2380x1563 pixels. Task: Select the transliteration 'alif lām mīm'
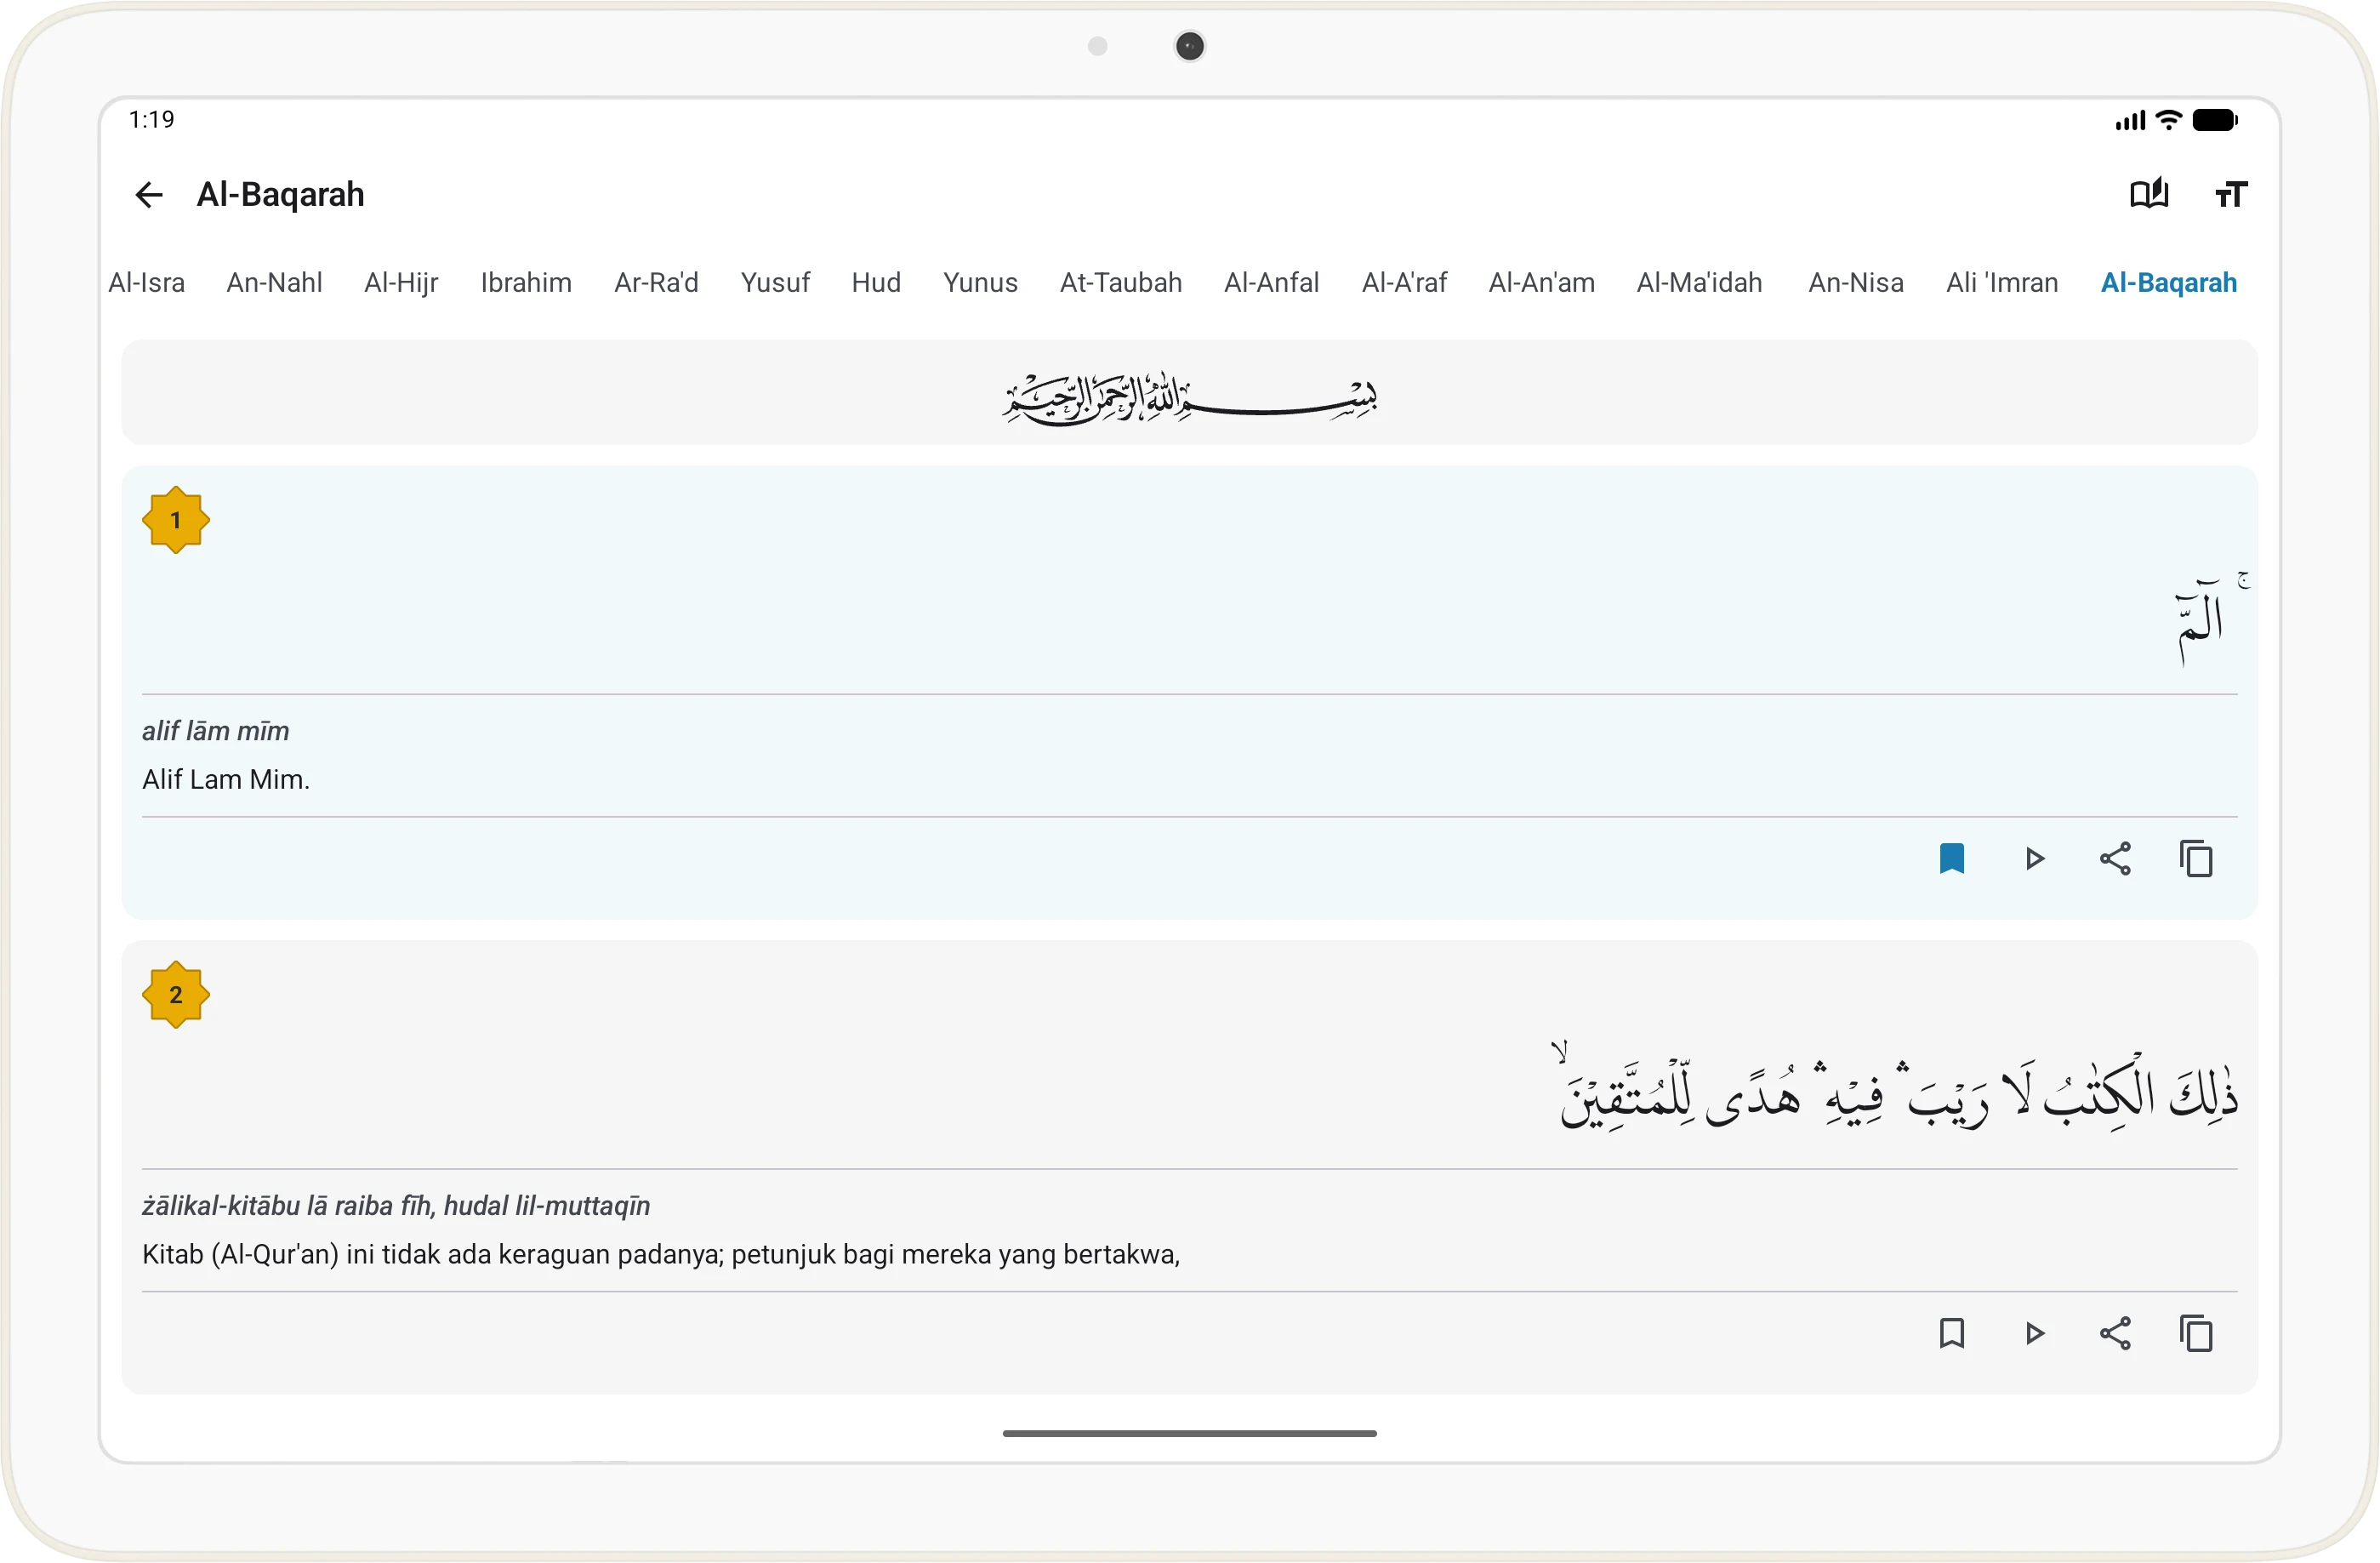click(x=216, y=731)
